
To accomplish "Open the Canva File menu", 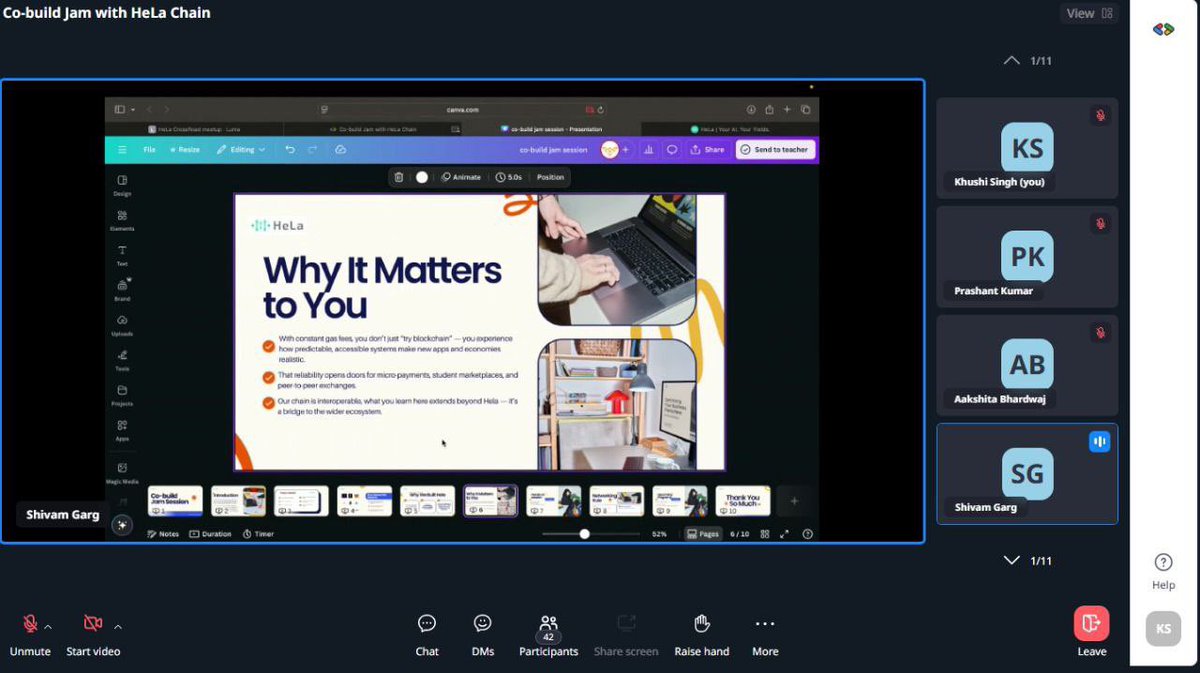I will click(x=149, y=150).
